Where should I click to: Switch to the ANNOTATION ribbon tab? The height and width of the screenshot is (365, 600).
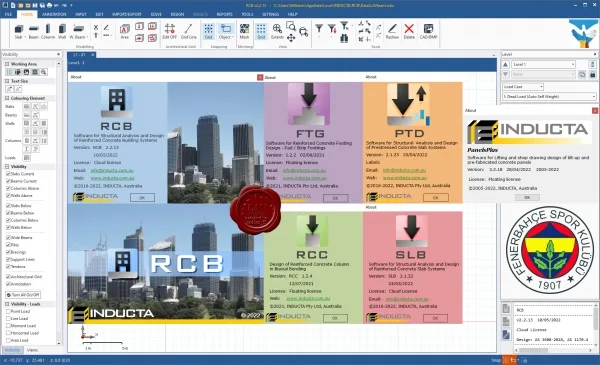(54, 14)
